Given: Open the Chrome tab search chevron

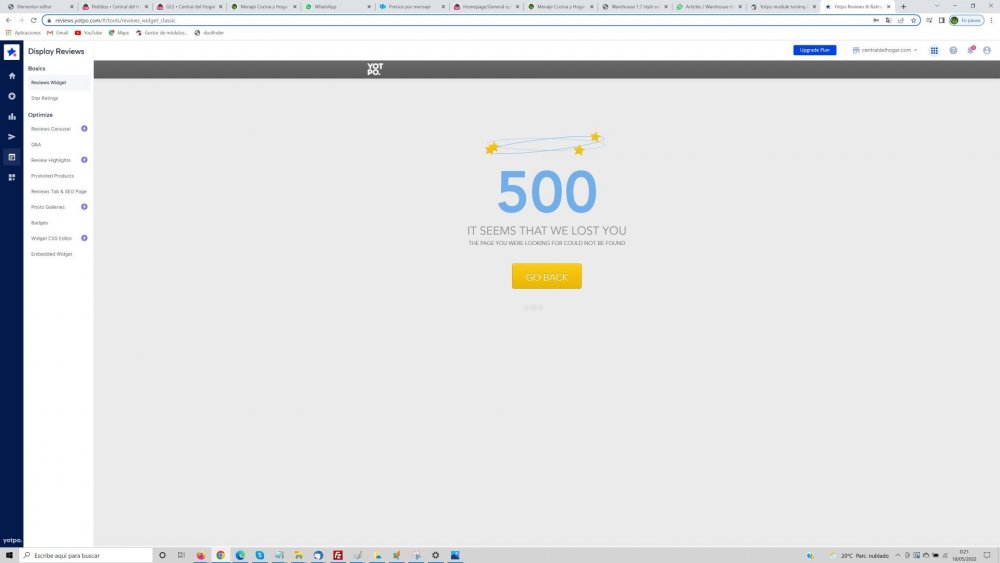Looking at the screenshot, I should tap(937, 6).
